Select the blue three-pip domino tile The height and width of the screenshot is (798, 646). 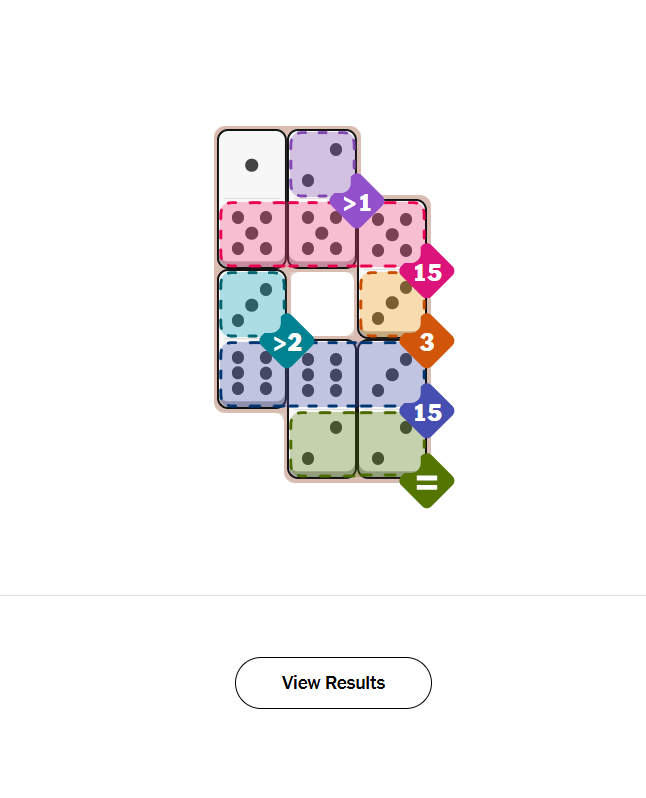tap(390, 373)
